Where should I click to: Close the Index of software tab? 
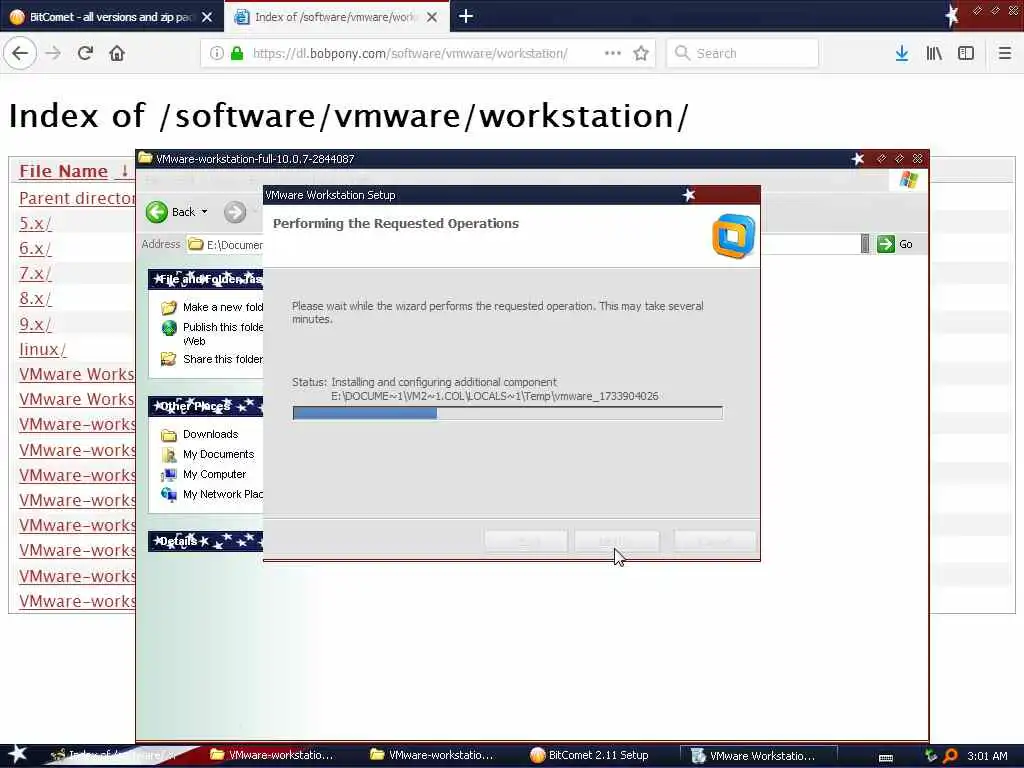(432, 17)
